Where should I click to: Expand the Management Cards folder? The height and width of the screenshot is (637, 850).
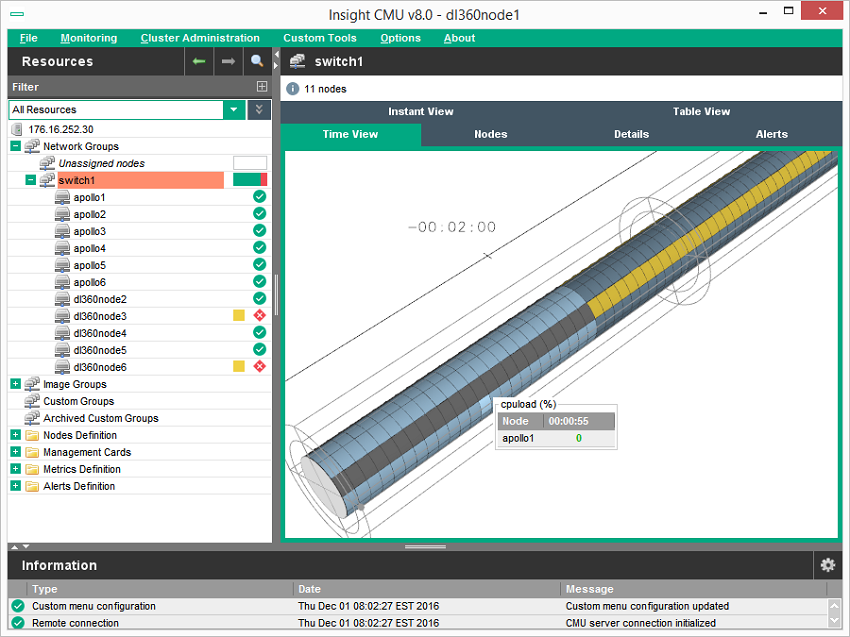click(x=15, y=452)
